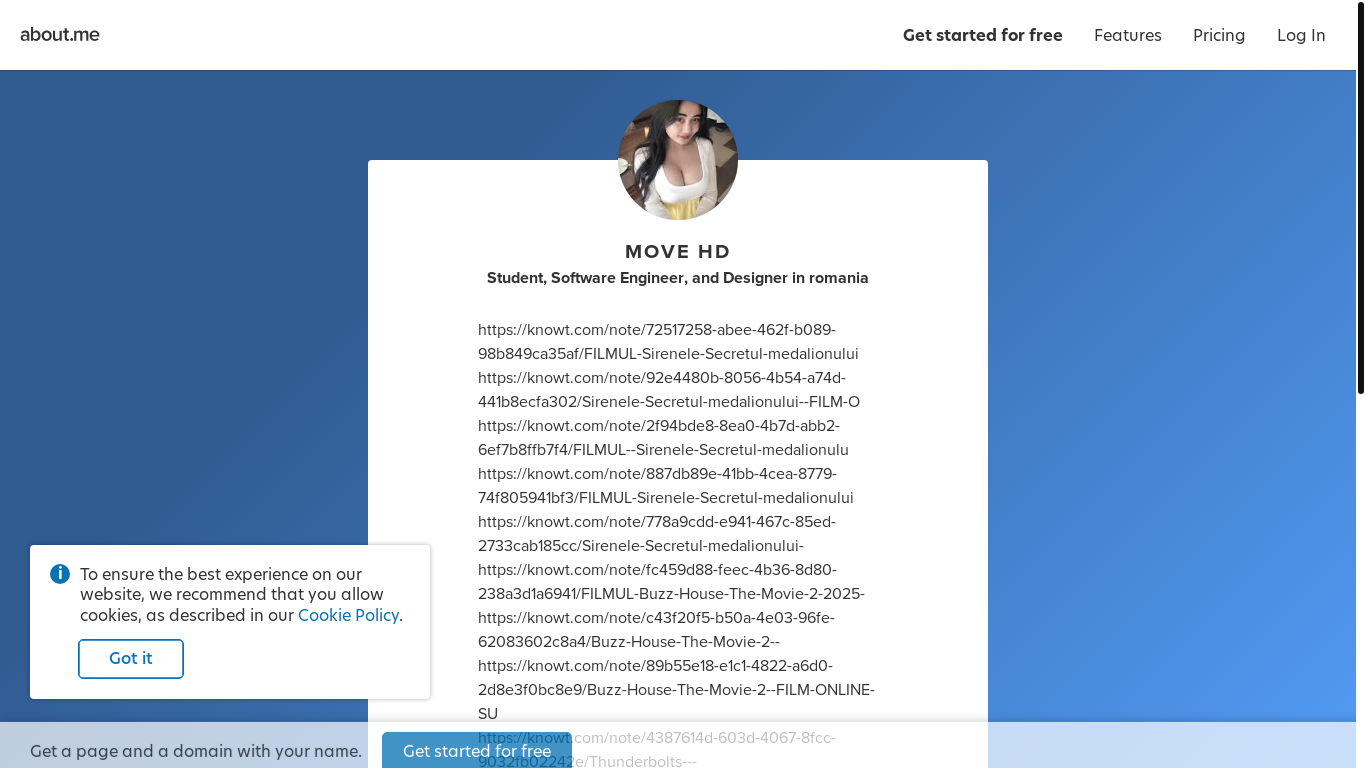1366x768 pixels.
Task: Click the page vertical scrollbar thumb
Action: pyautogui.click(x=1361, y=197)
